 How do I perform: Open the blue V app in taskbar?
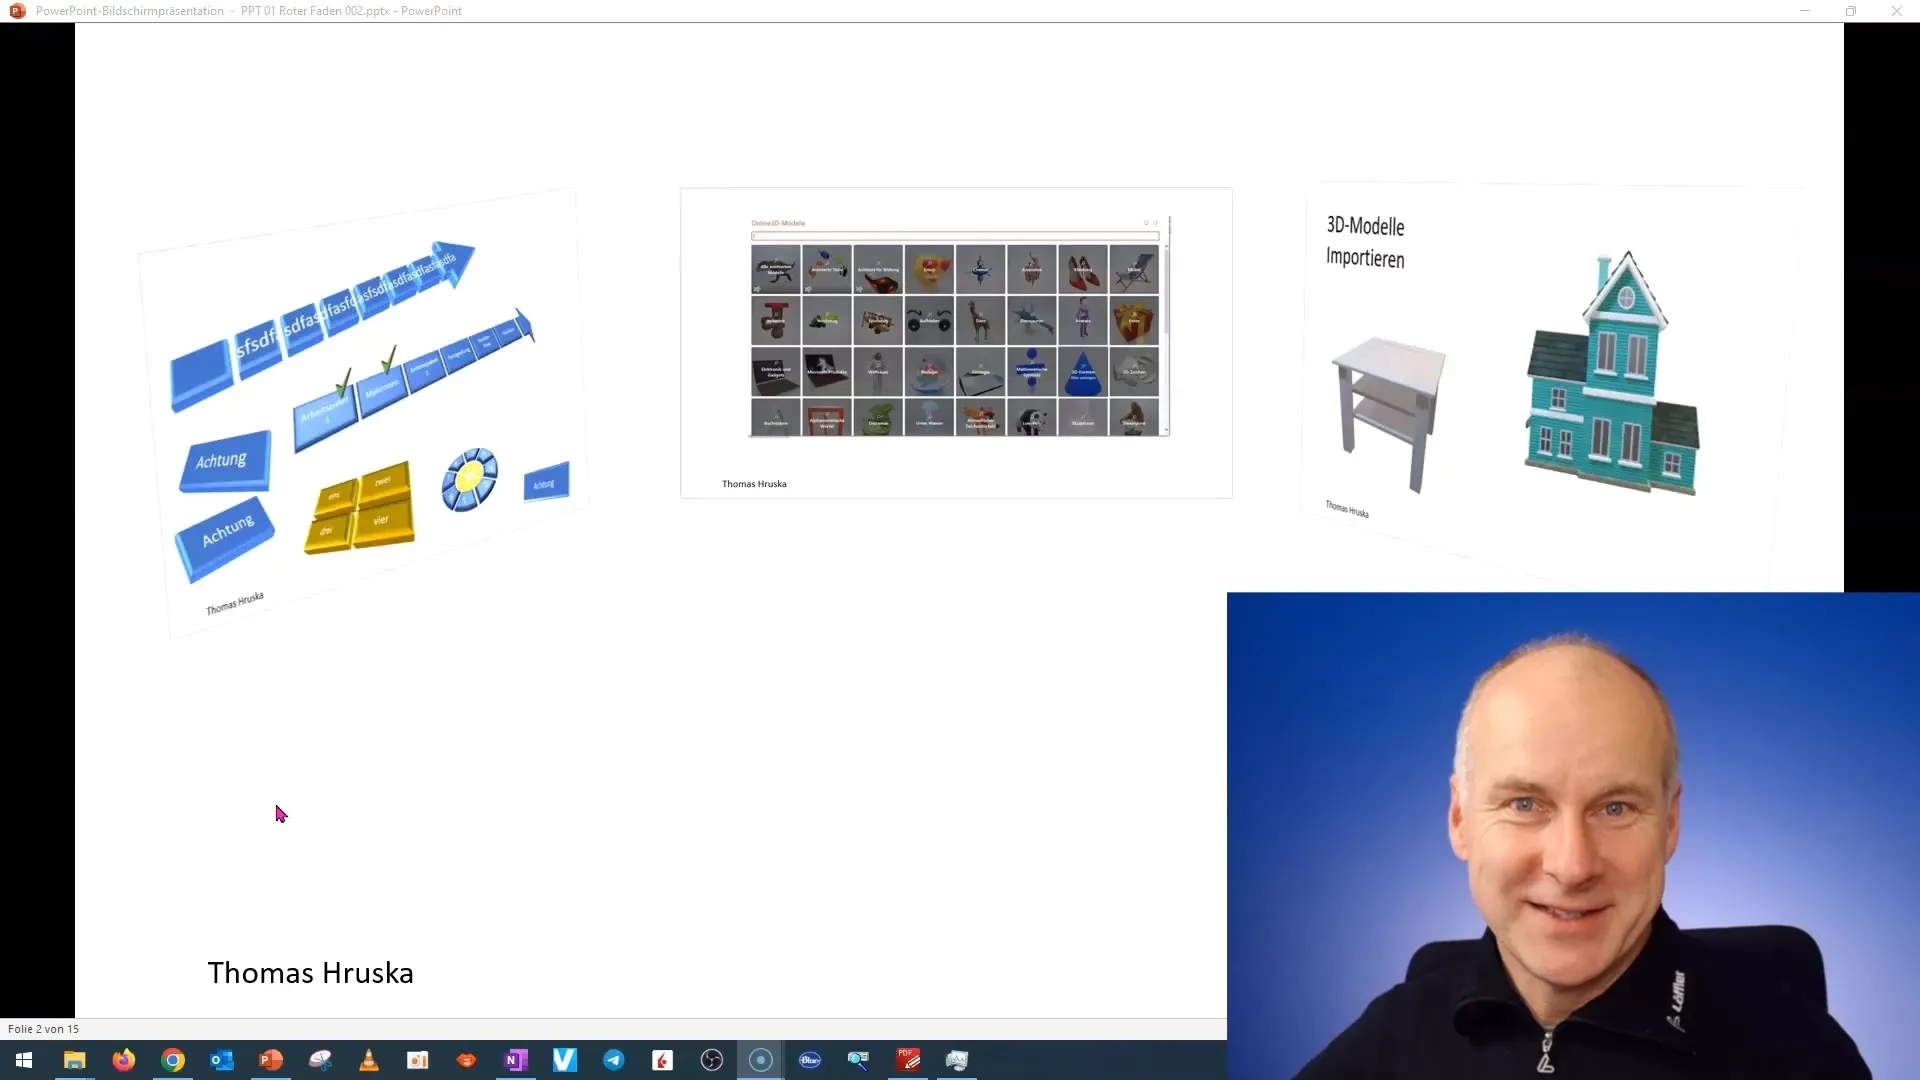pos(564,1060)
